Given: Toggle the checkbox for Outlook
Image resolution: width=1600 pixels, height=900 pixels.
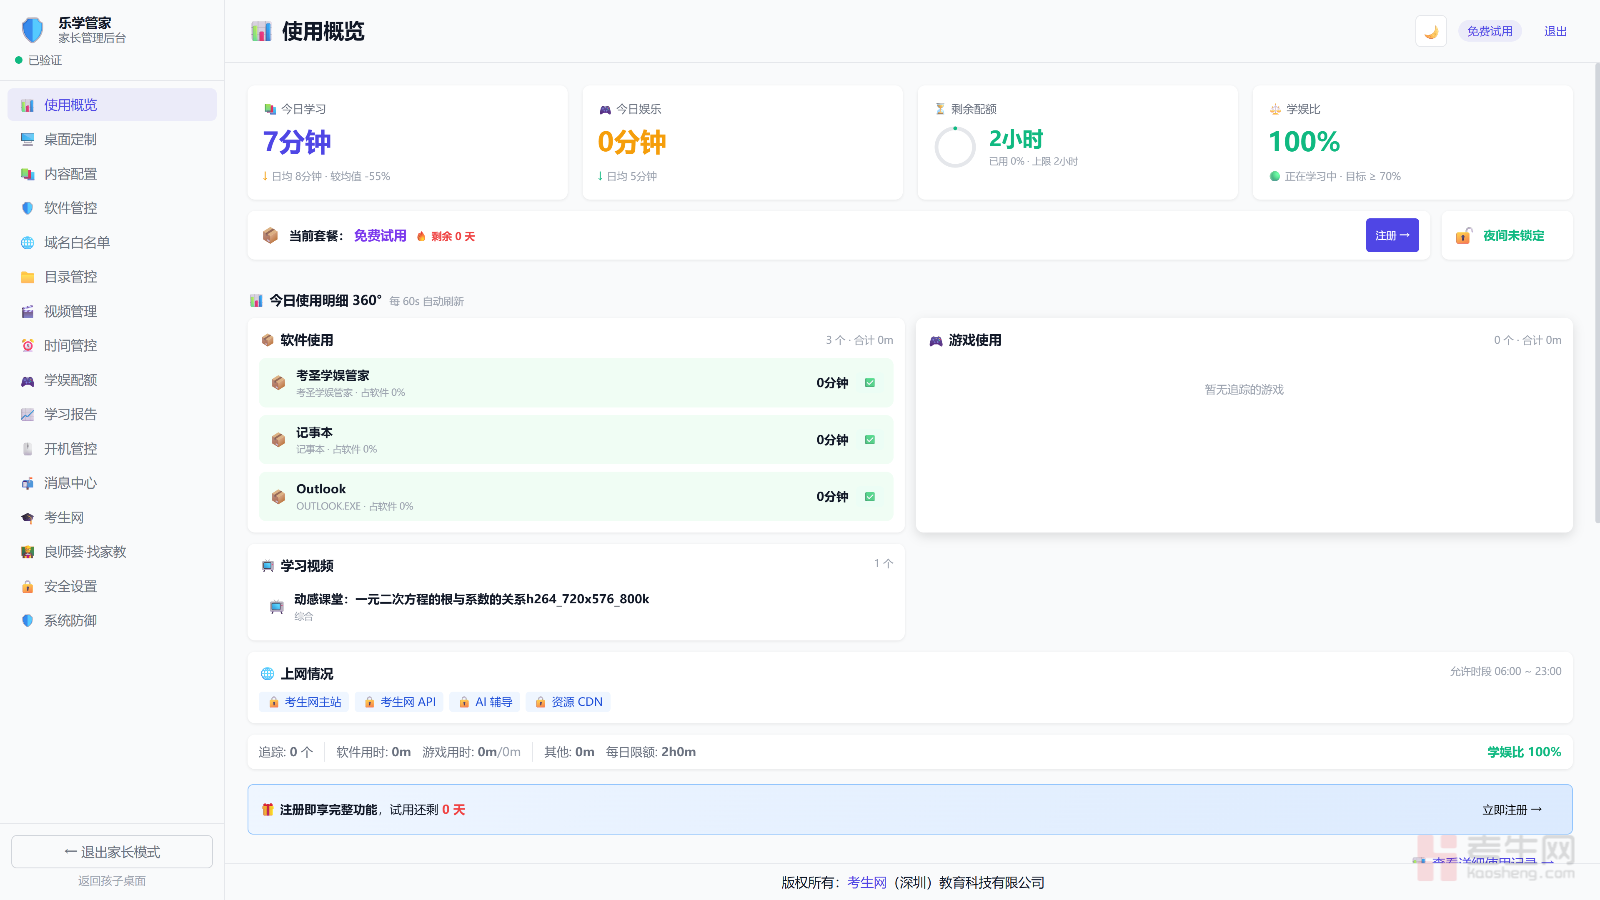Looking at the screenshot, I should click(x=870, y=497).
